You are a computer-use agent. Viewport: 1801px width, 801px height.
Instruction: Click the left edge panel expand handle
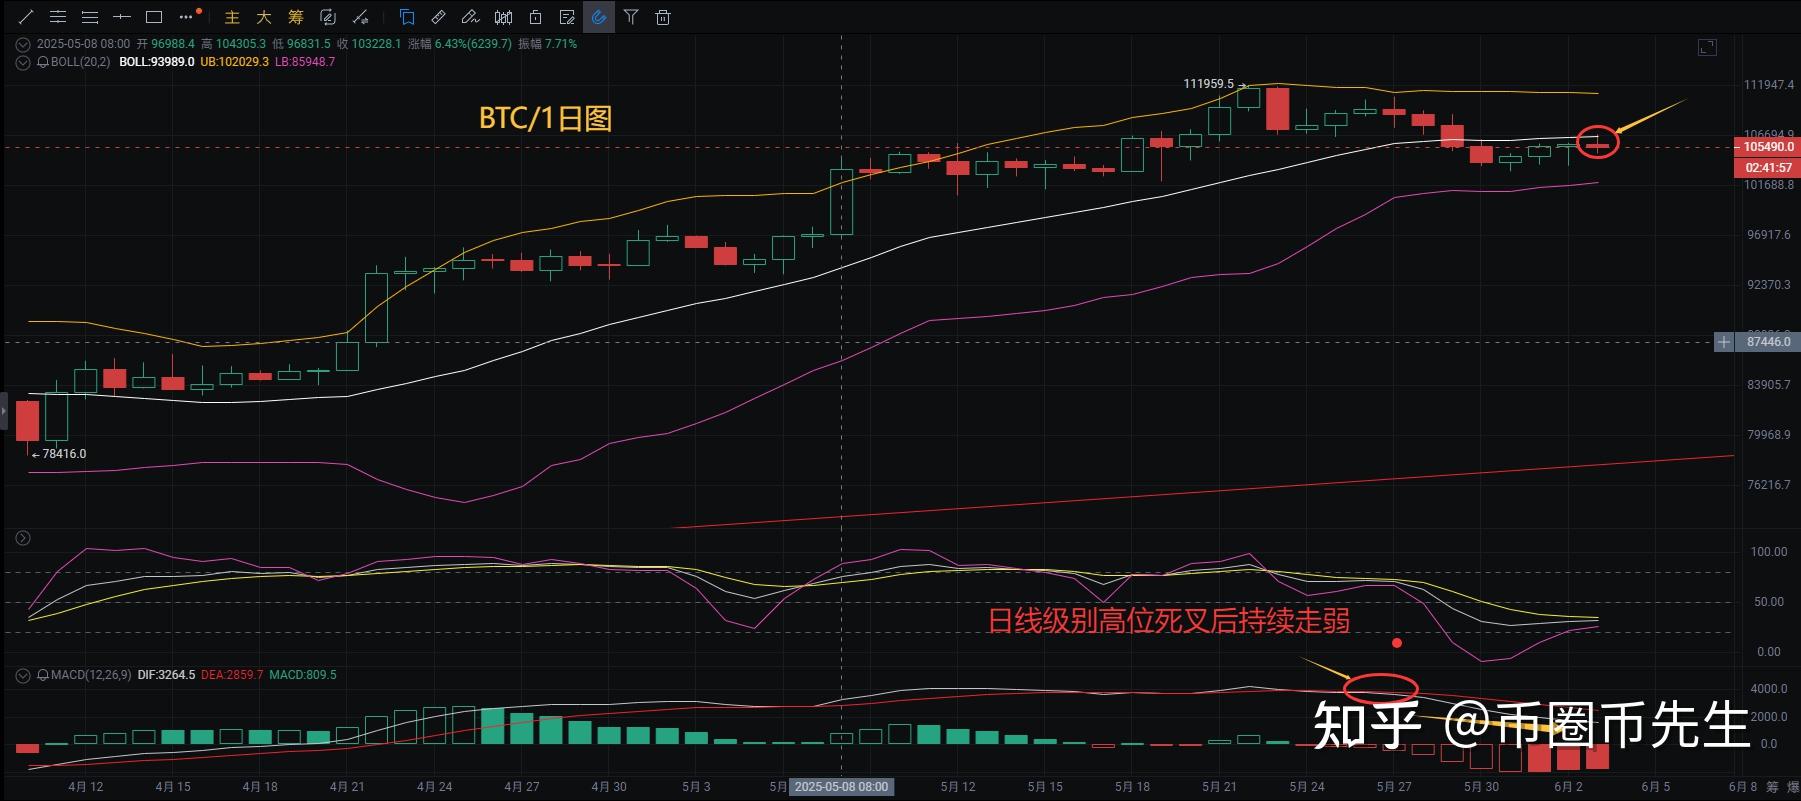pos(3,410)
